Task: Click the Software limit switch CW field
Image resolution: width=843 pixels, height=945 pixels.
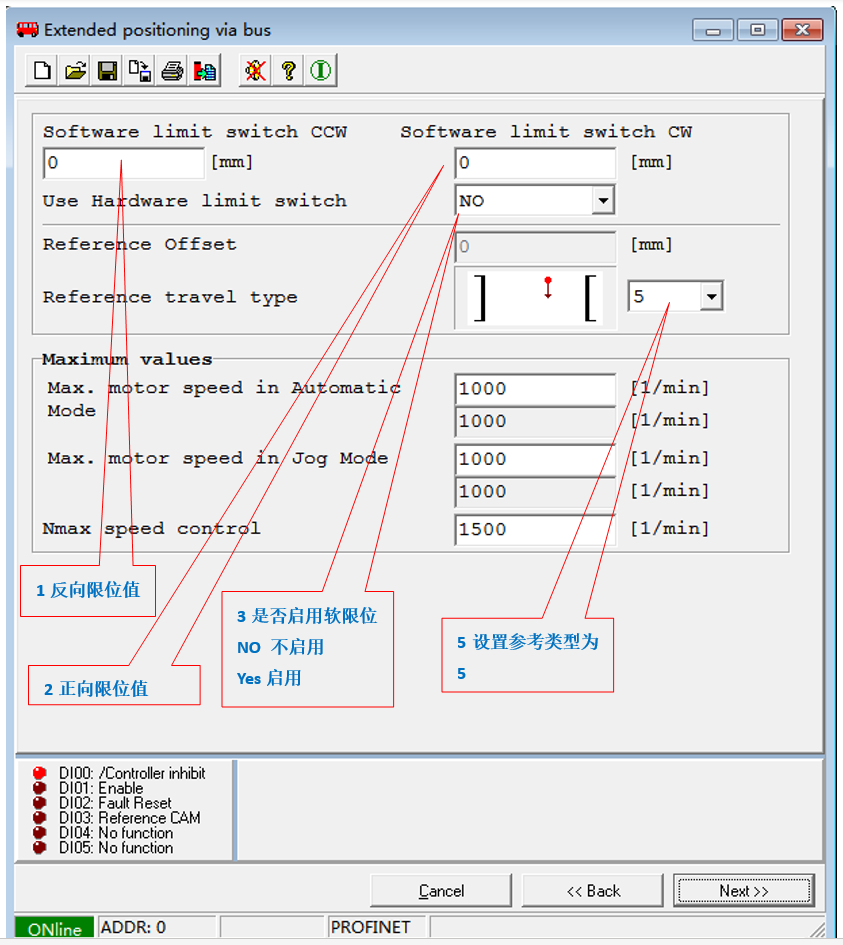Action: tap(535, 163)
